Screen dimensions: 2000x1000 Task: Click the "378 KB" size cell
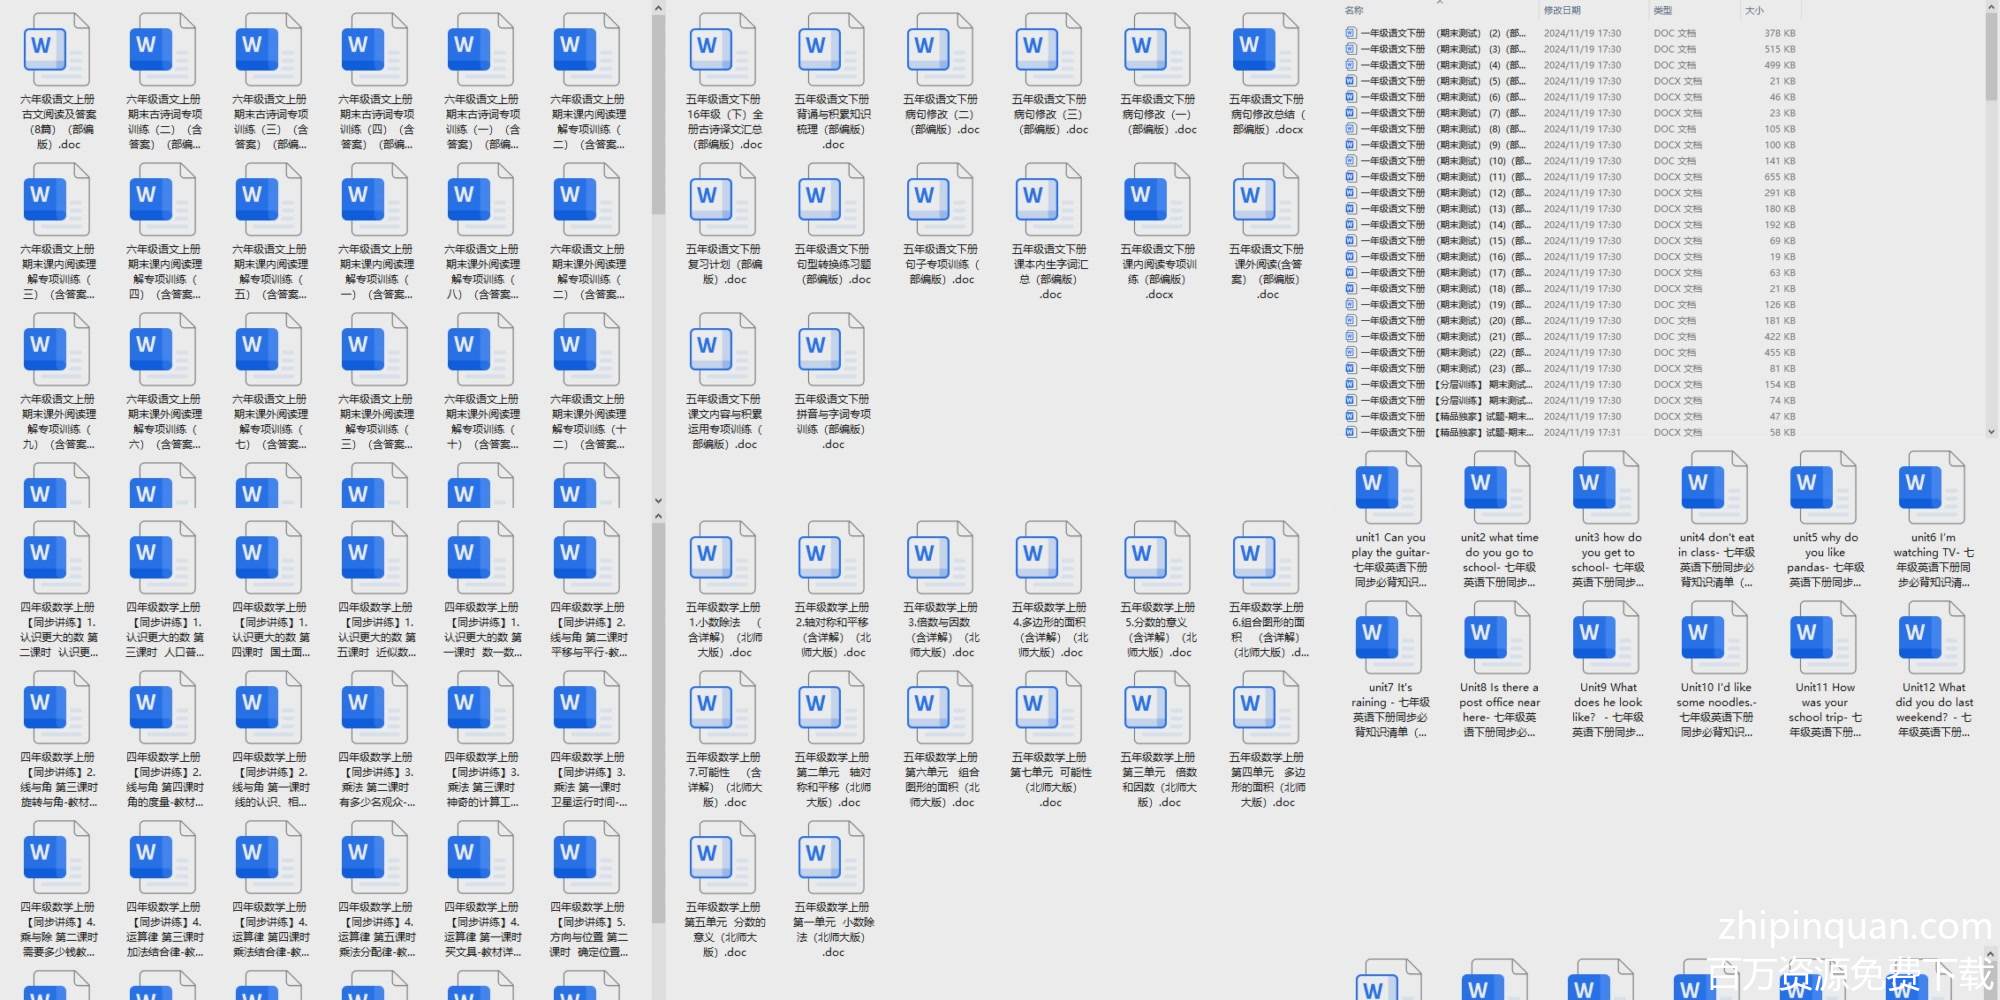pyautogui.click(x=1779, y=33)
